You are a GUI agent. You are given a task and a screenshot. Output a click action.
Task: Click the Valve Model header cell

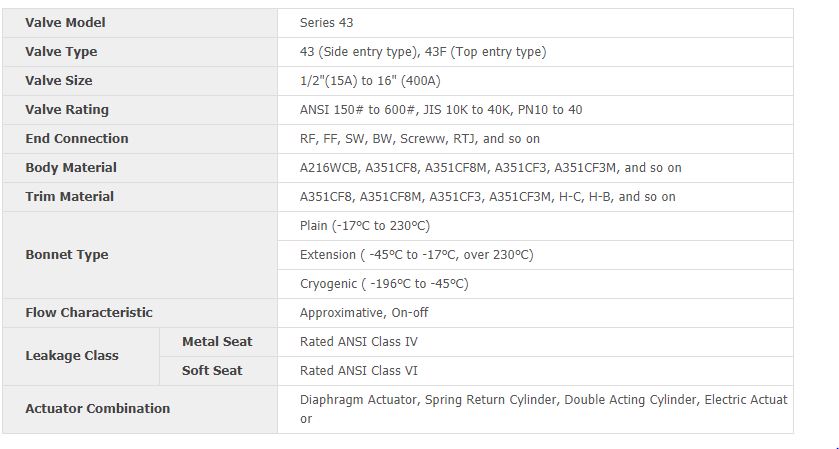pyautogui.click(x=65, y=22)
